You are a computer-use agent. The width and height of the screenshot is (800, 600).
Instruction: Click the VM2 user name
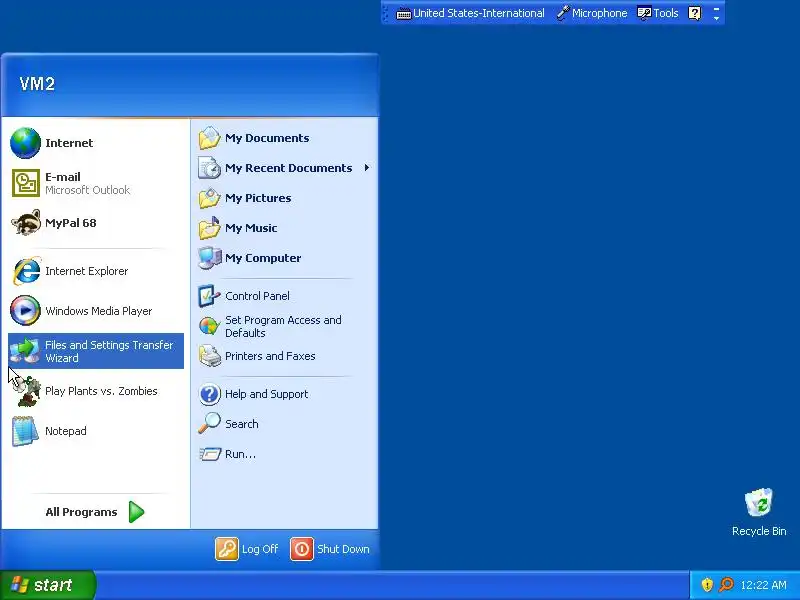(x=37, y=84)
